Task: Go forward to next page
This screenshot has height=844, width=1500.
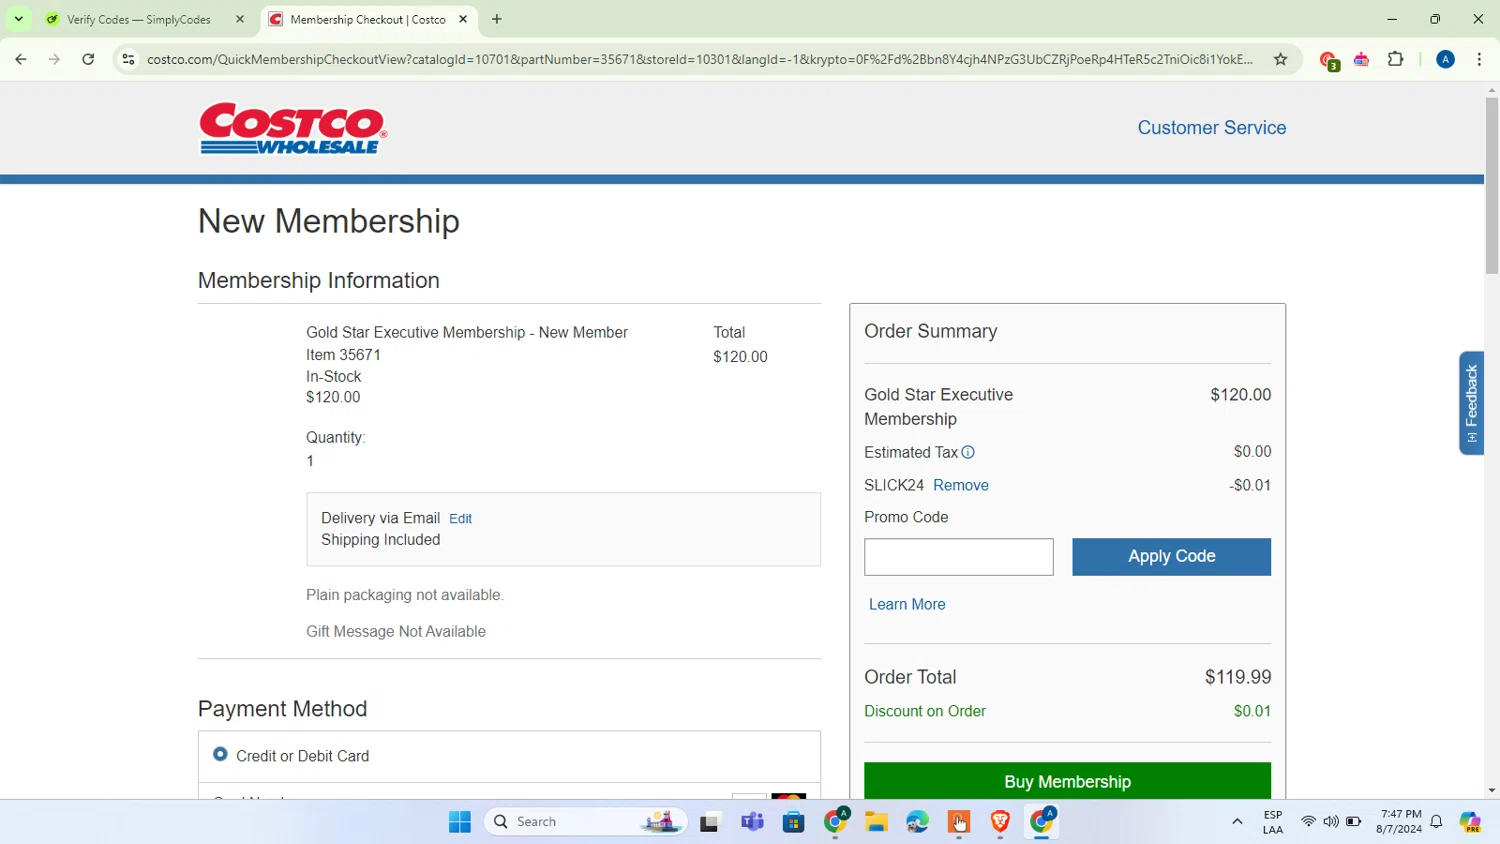Action: coord(54,59)
